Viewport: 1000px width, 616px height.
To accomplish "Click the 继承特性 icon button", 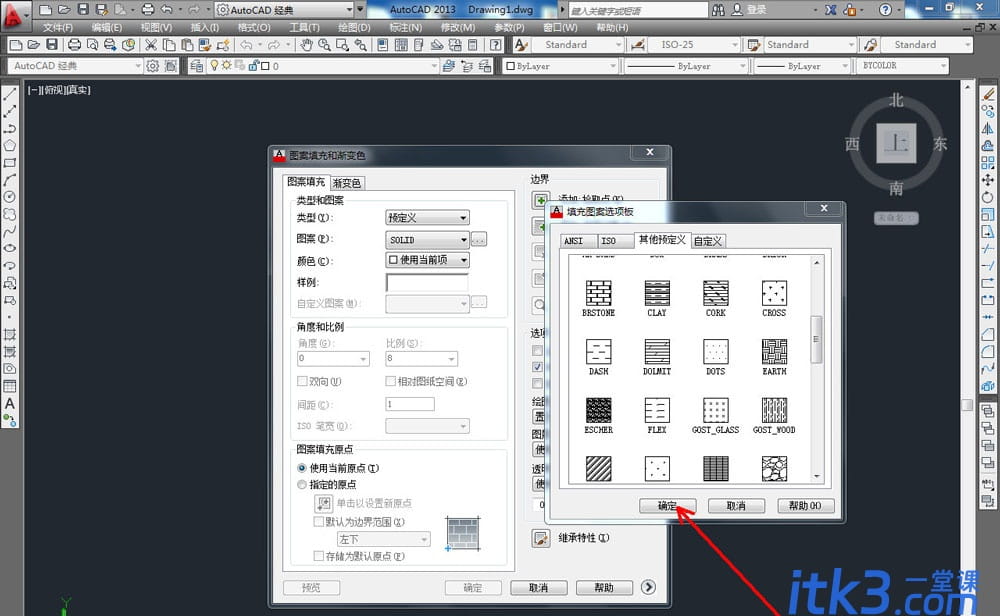I will click(541, 538).
